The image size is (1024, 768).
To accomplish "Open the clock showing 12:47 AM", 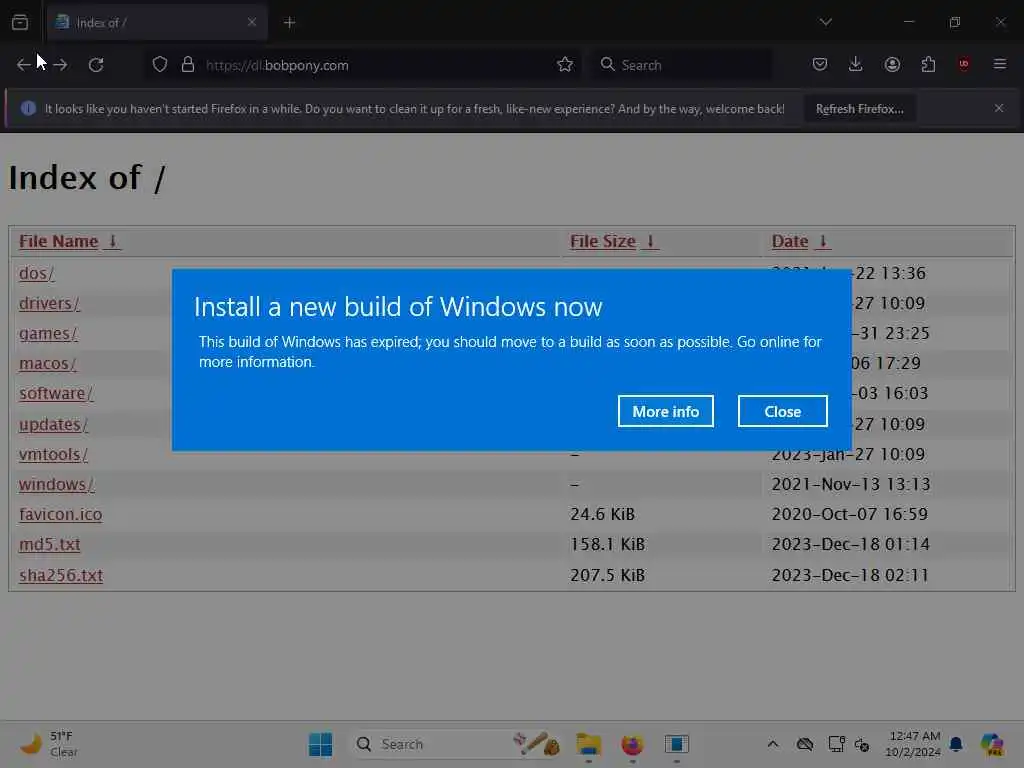I will (x=913, y=744).
